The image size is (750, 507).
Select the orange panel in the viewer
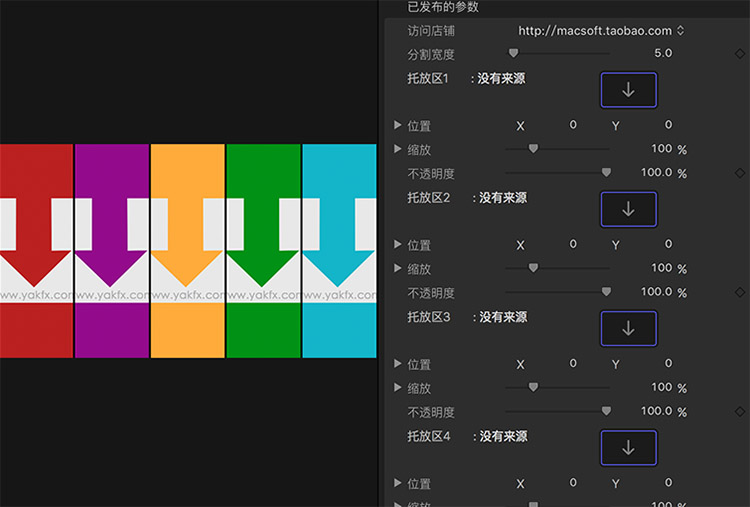(188, 251)
